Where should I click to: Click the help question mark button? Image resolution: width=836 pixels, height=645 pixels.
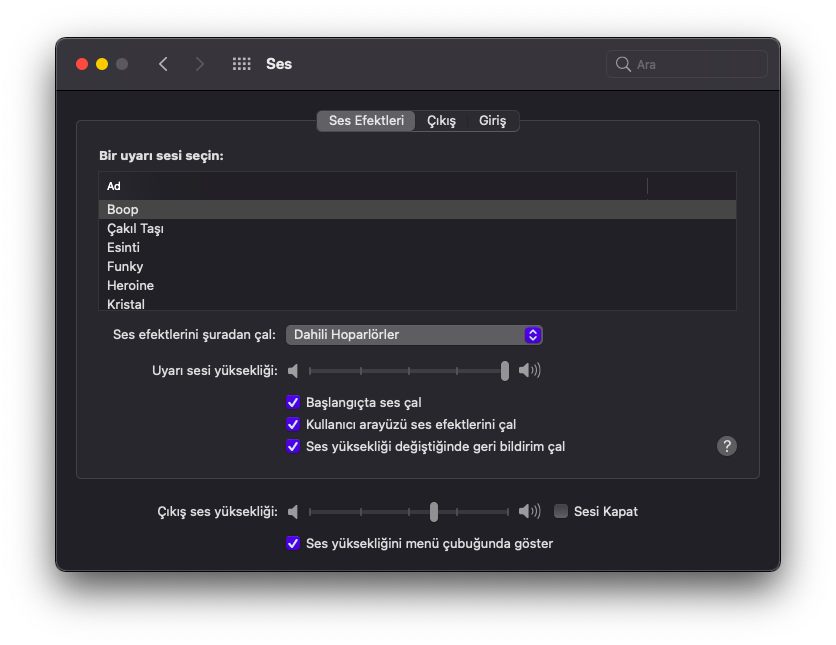click(x=727, y=446)
